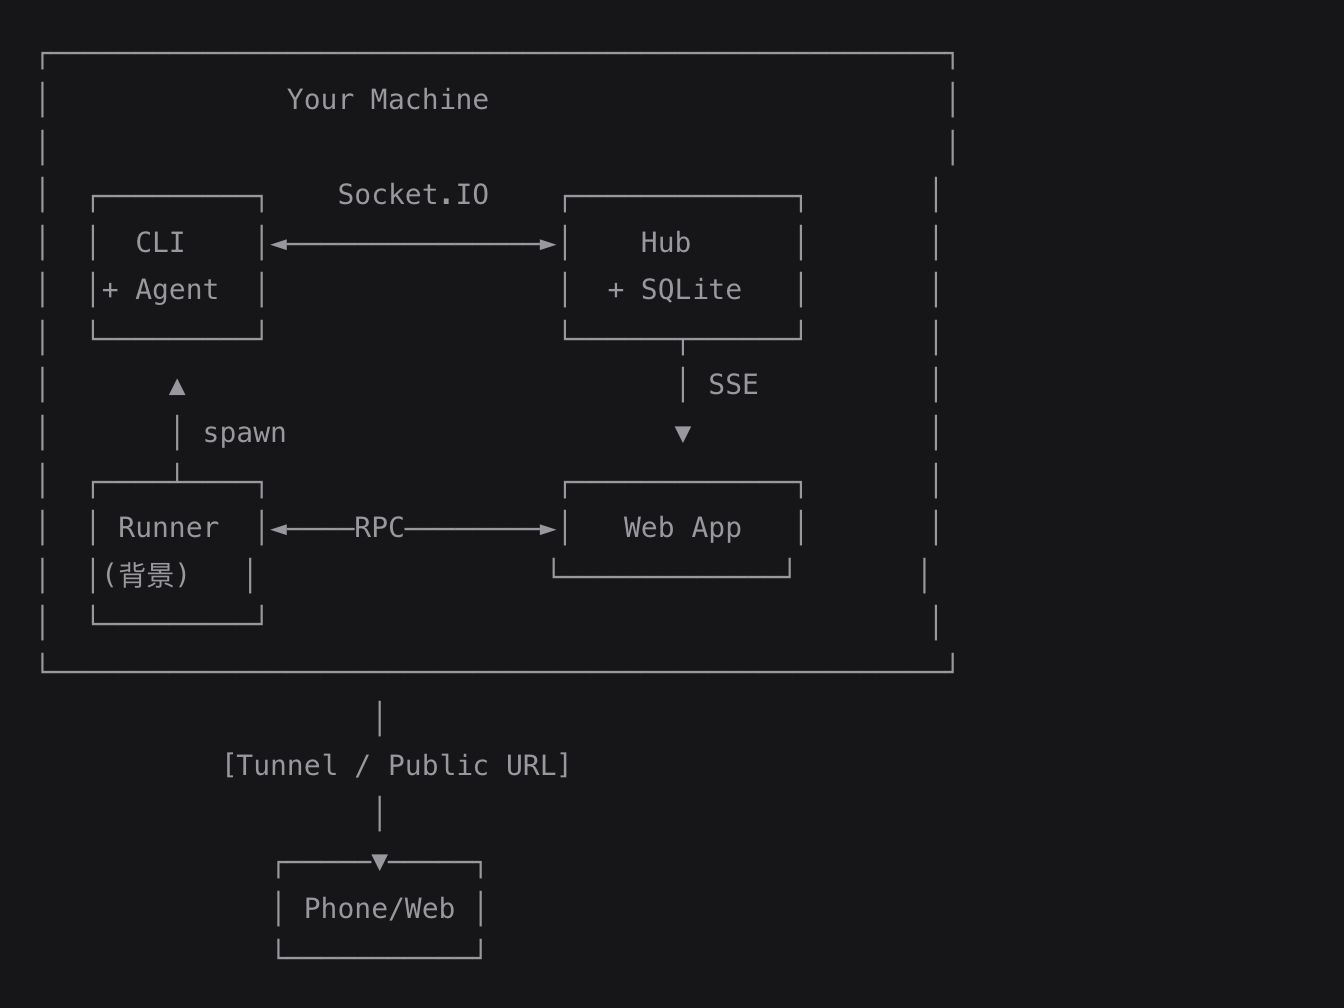This screenshot has height=1008, width=1344.
Task: Click the arrowhead pointing into Web App box
Action: coord(547,529)
